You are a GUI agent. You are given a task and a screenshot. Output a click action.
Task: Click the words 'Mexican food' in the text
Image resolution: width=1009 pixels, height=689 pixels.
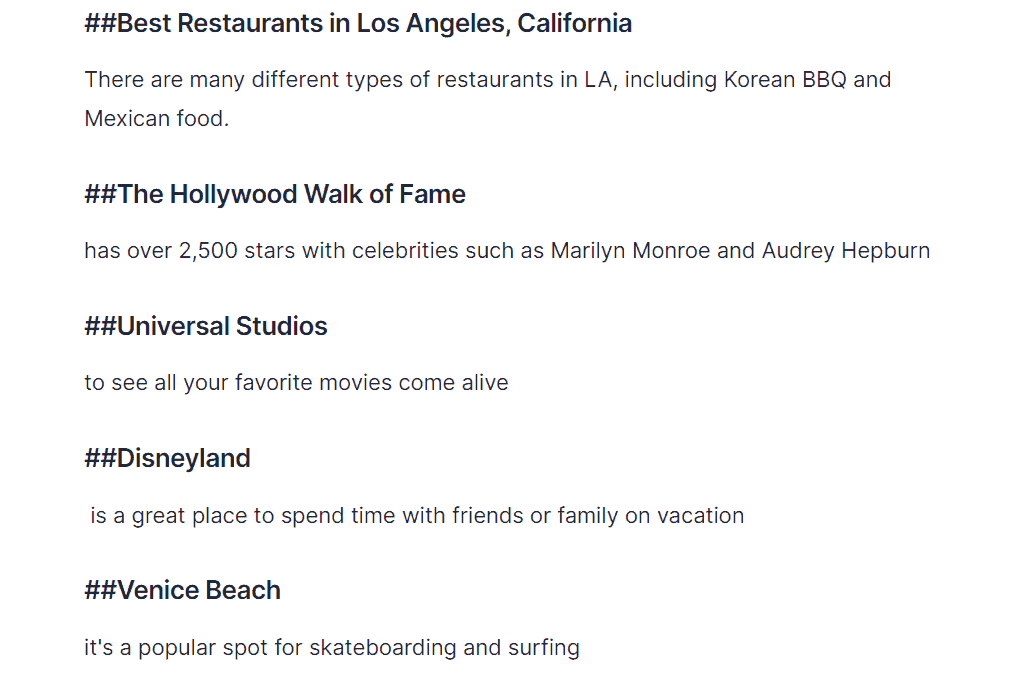(x=154, y=118)
